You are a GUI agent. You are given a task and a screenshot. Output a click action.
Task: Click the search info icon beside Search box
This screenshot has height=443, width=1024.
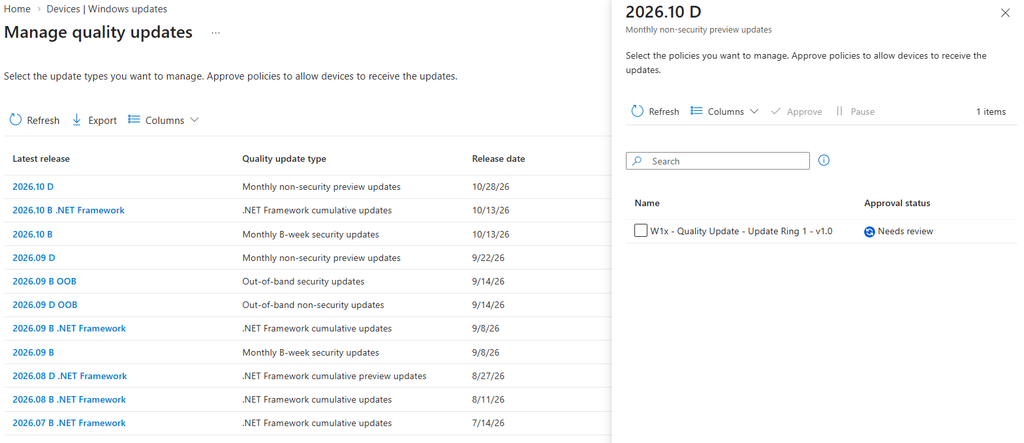(x=824, y=160)
